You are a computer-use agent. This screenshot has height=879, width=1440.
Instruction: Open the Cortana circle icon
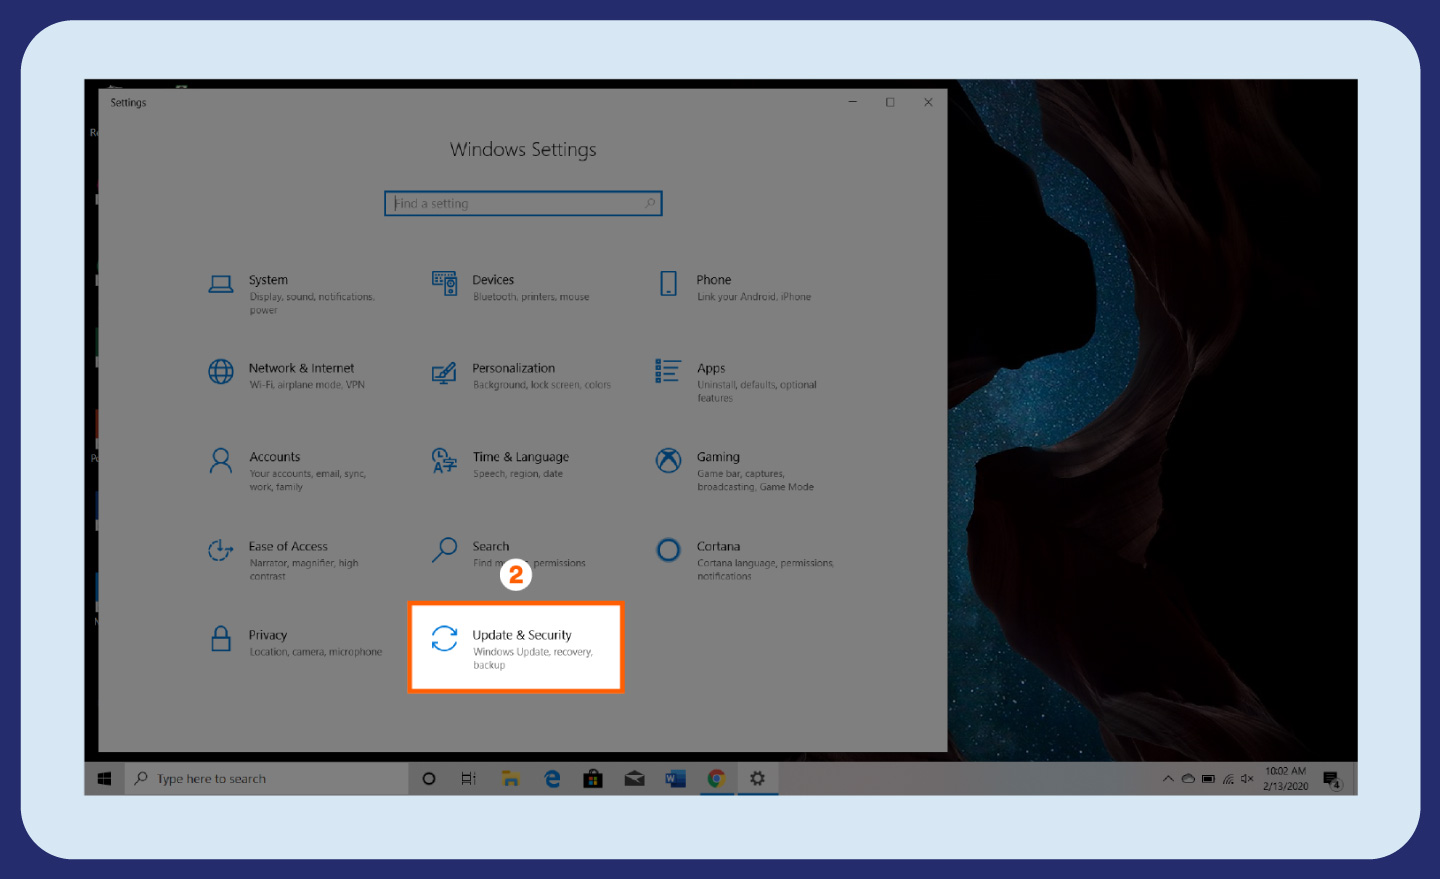(x=668, y=550)
